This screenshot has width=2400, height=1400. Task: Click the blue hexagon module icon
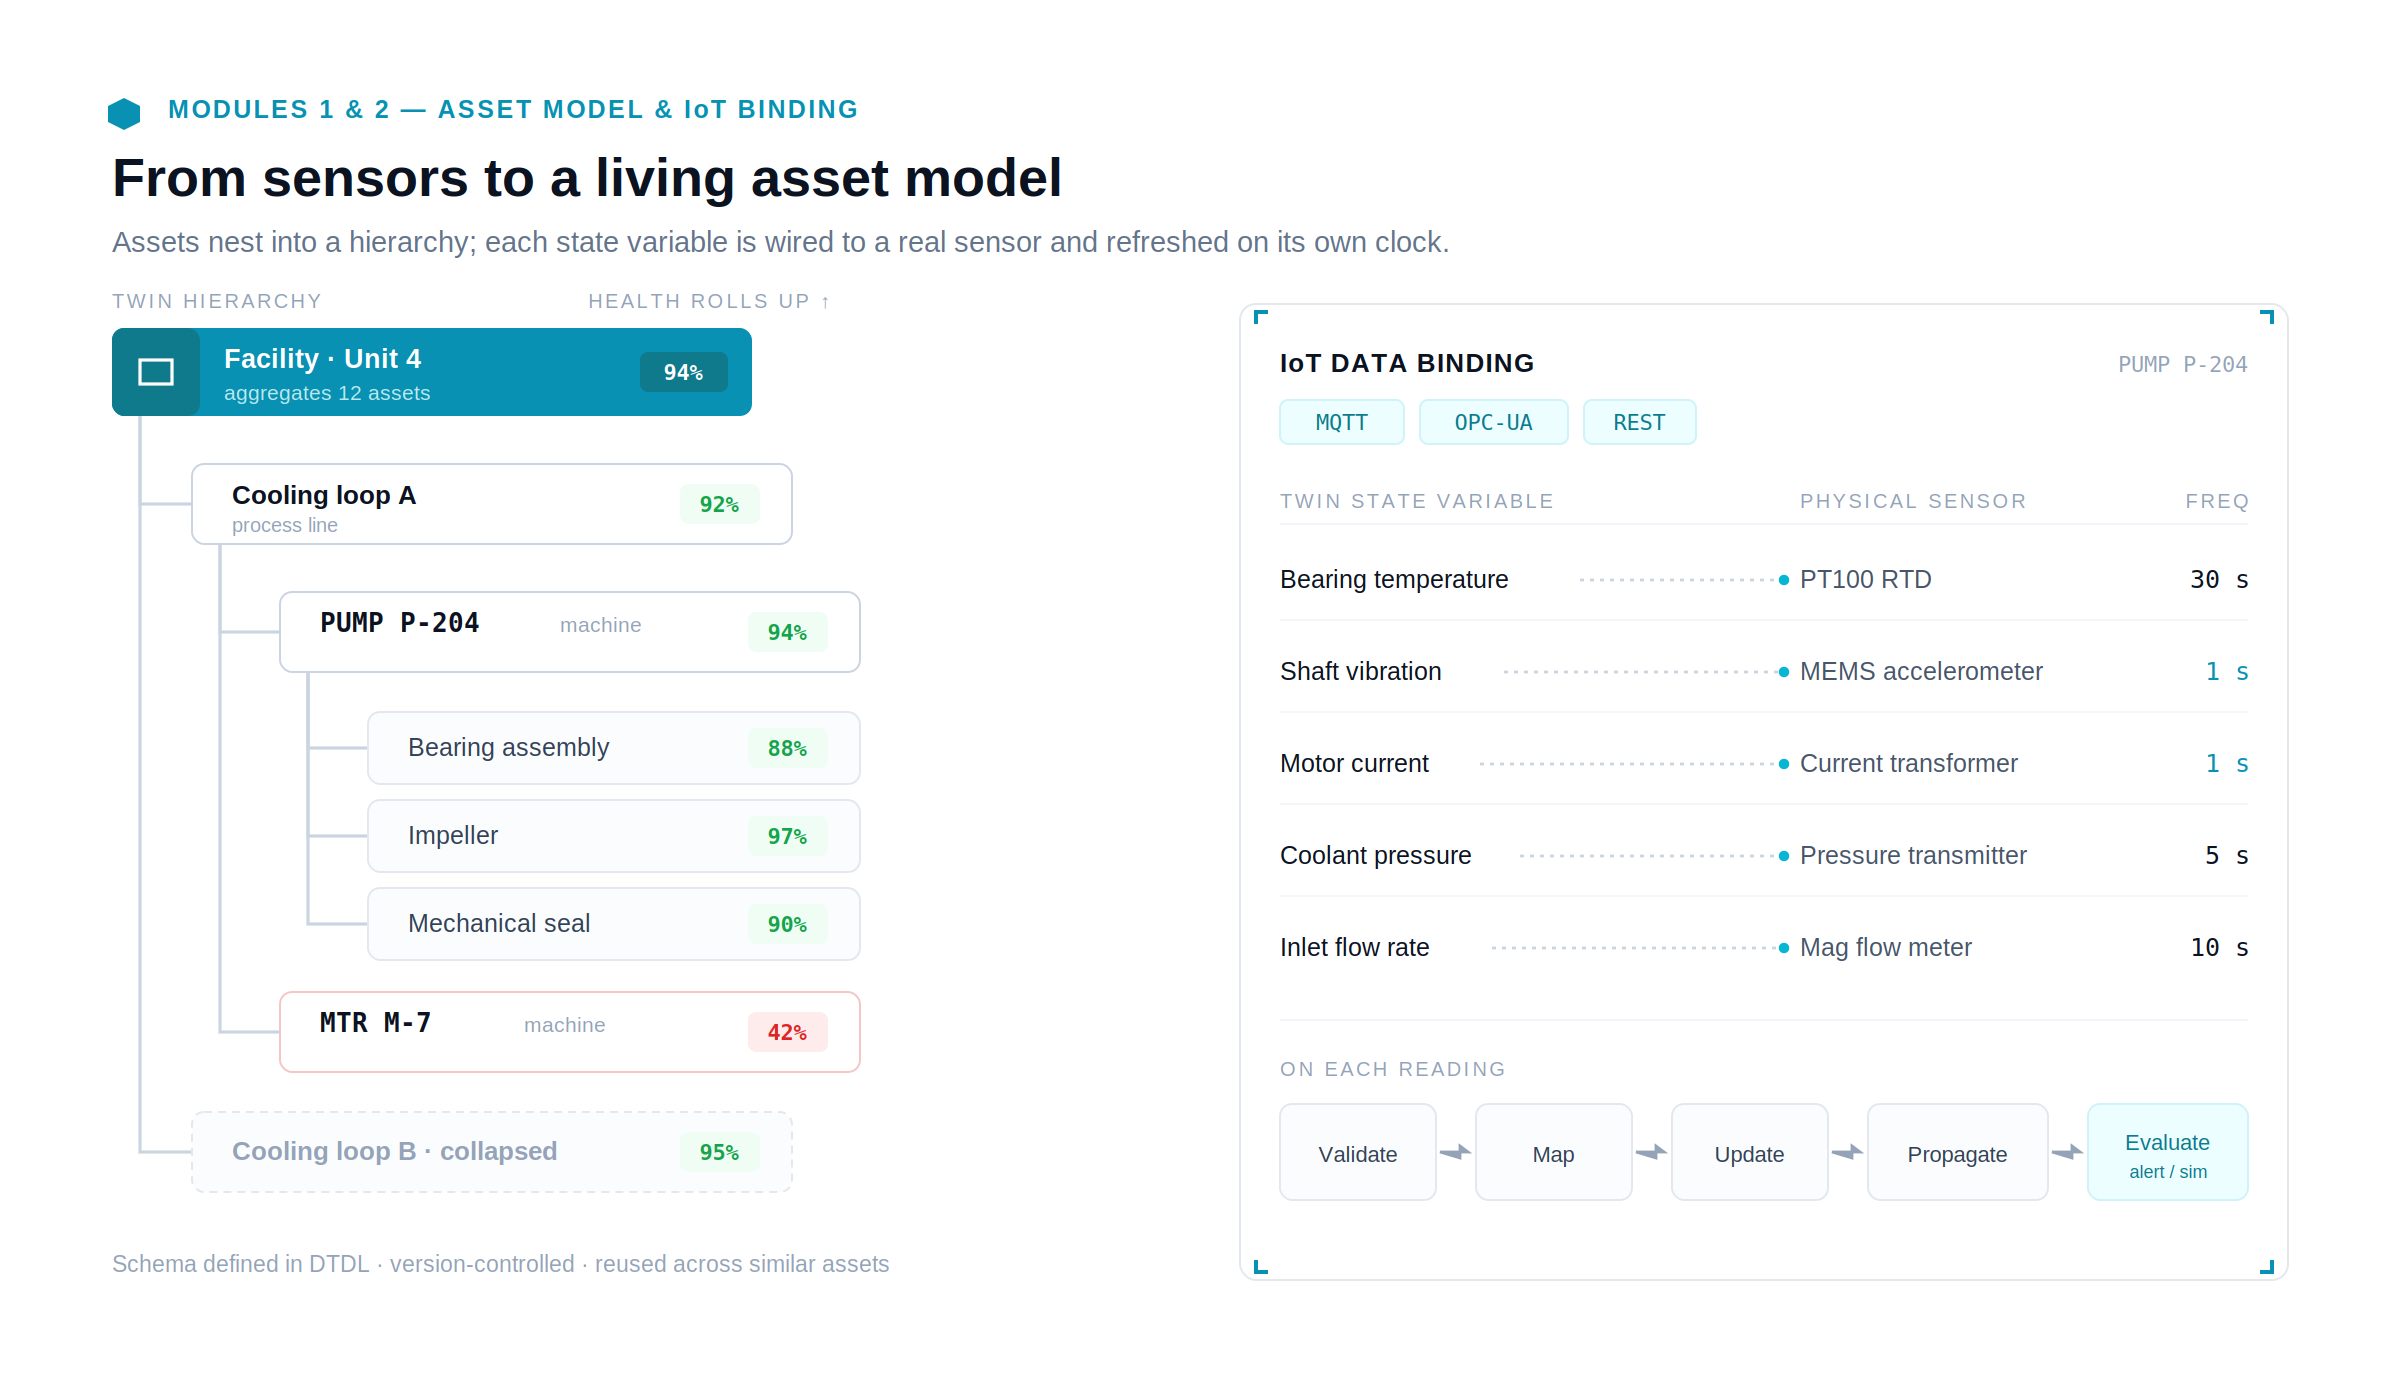click(x=124, y=113)
